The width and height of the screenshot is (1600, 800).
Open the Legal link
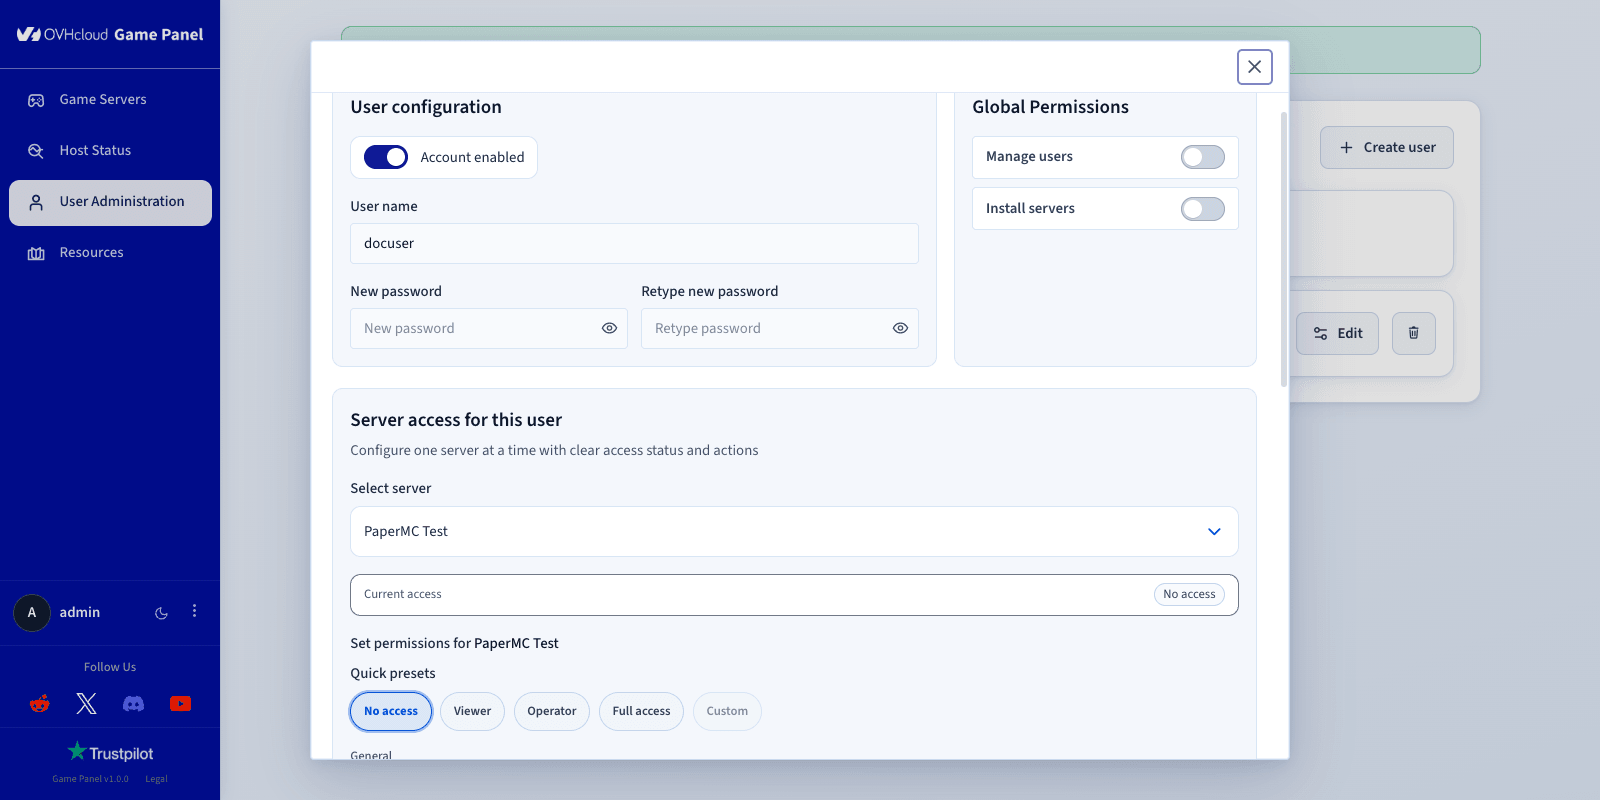tap(156, 779)
